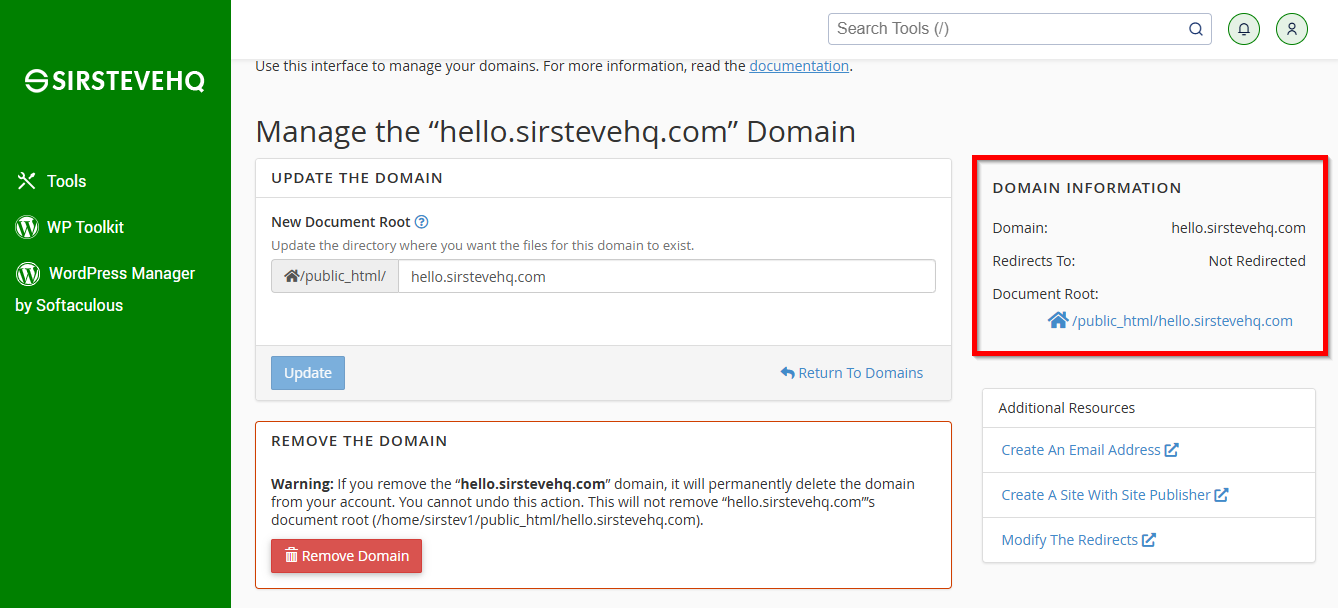Click the search magnifier icon
This screenshot has height=608, width=1338.
pos(1196,29)
